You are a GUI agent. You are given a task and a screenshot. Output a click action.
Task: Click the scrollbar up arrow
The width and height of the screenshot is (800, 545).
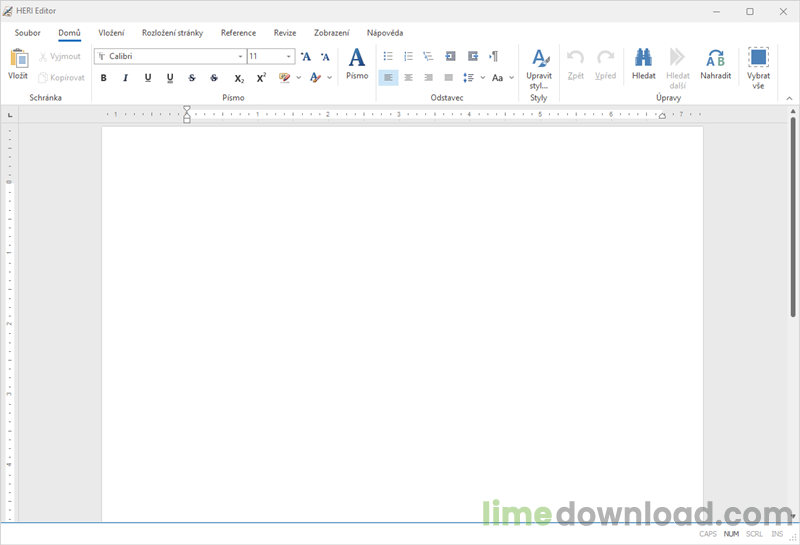793,111
